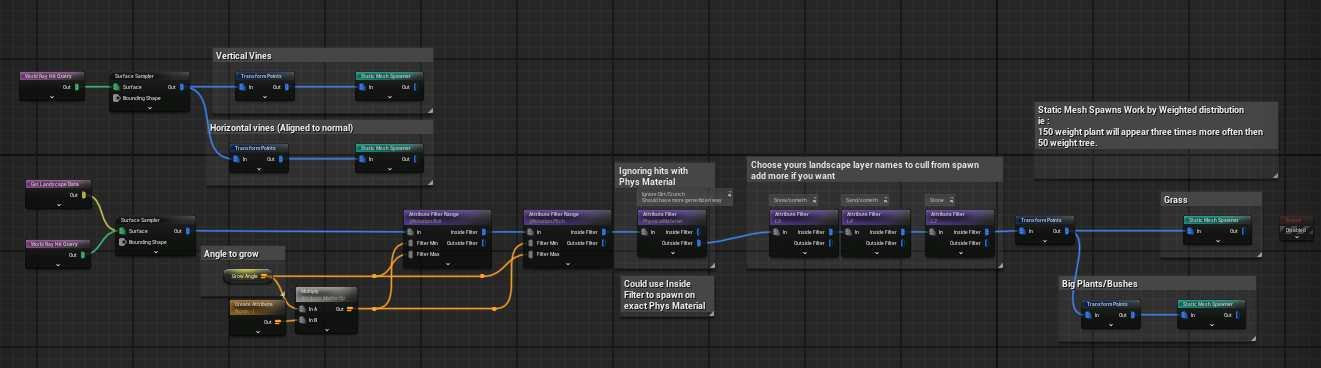Click Inside Filter pin of the Stone Attribute Filter
Viewport: 1321px width, 368px height.
986,233
